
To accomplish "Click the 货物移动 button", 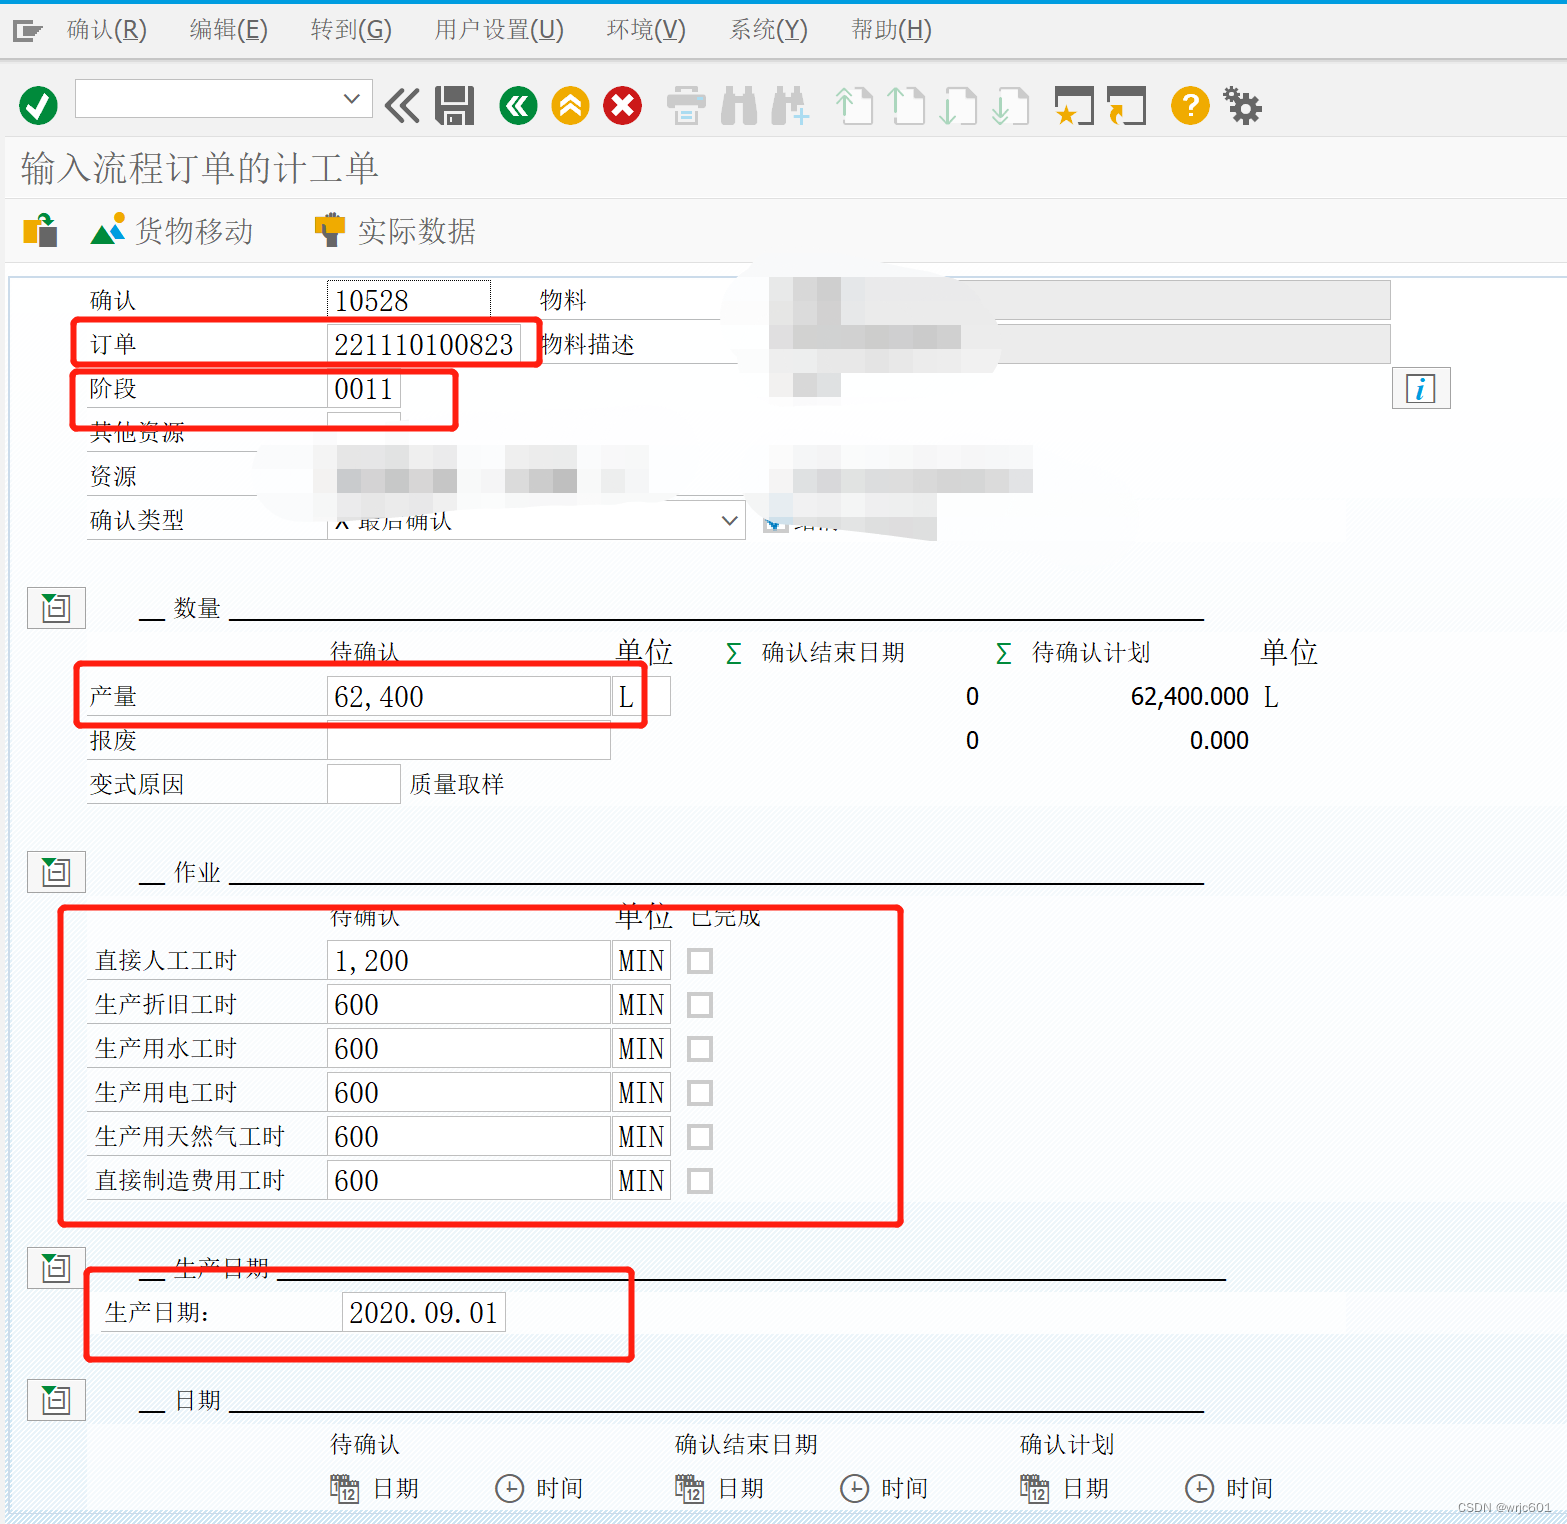I will click(171, 230).
